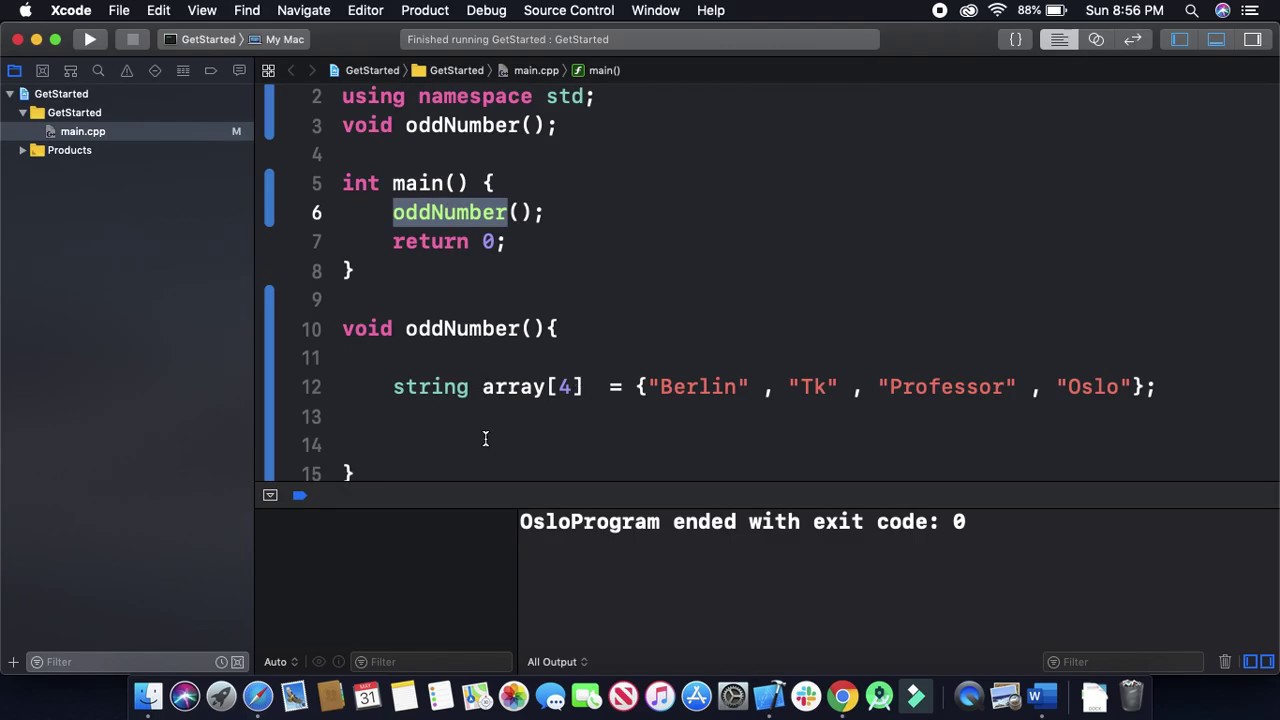
Task: Toggle the inspectors panel visibility
Action: [1253, 39]
